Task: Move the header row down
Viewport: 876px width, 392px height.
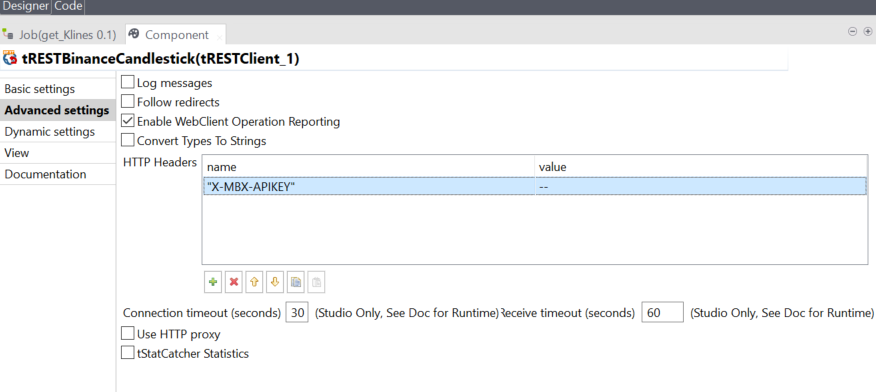Action: click(x=275, y=282)
